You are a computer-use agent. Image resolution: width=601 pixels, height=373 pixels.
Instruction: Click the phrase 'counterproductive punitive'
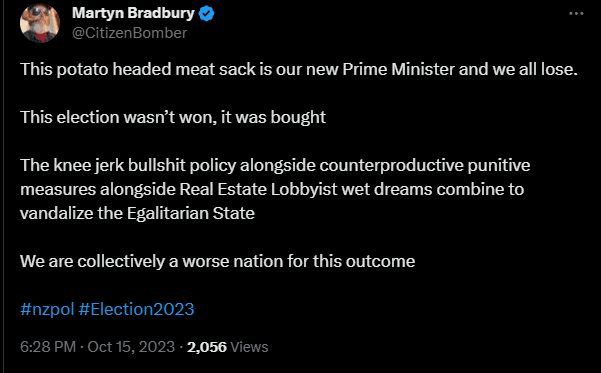pos(425,165)
